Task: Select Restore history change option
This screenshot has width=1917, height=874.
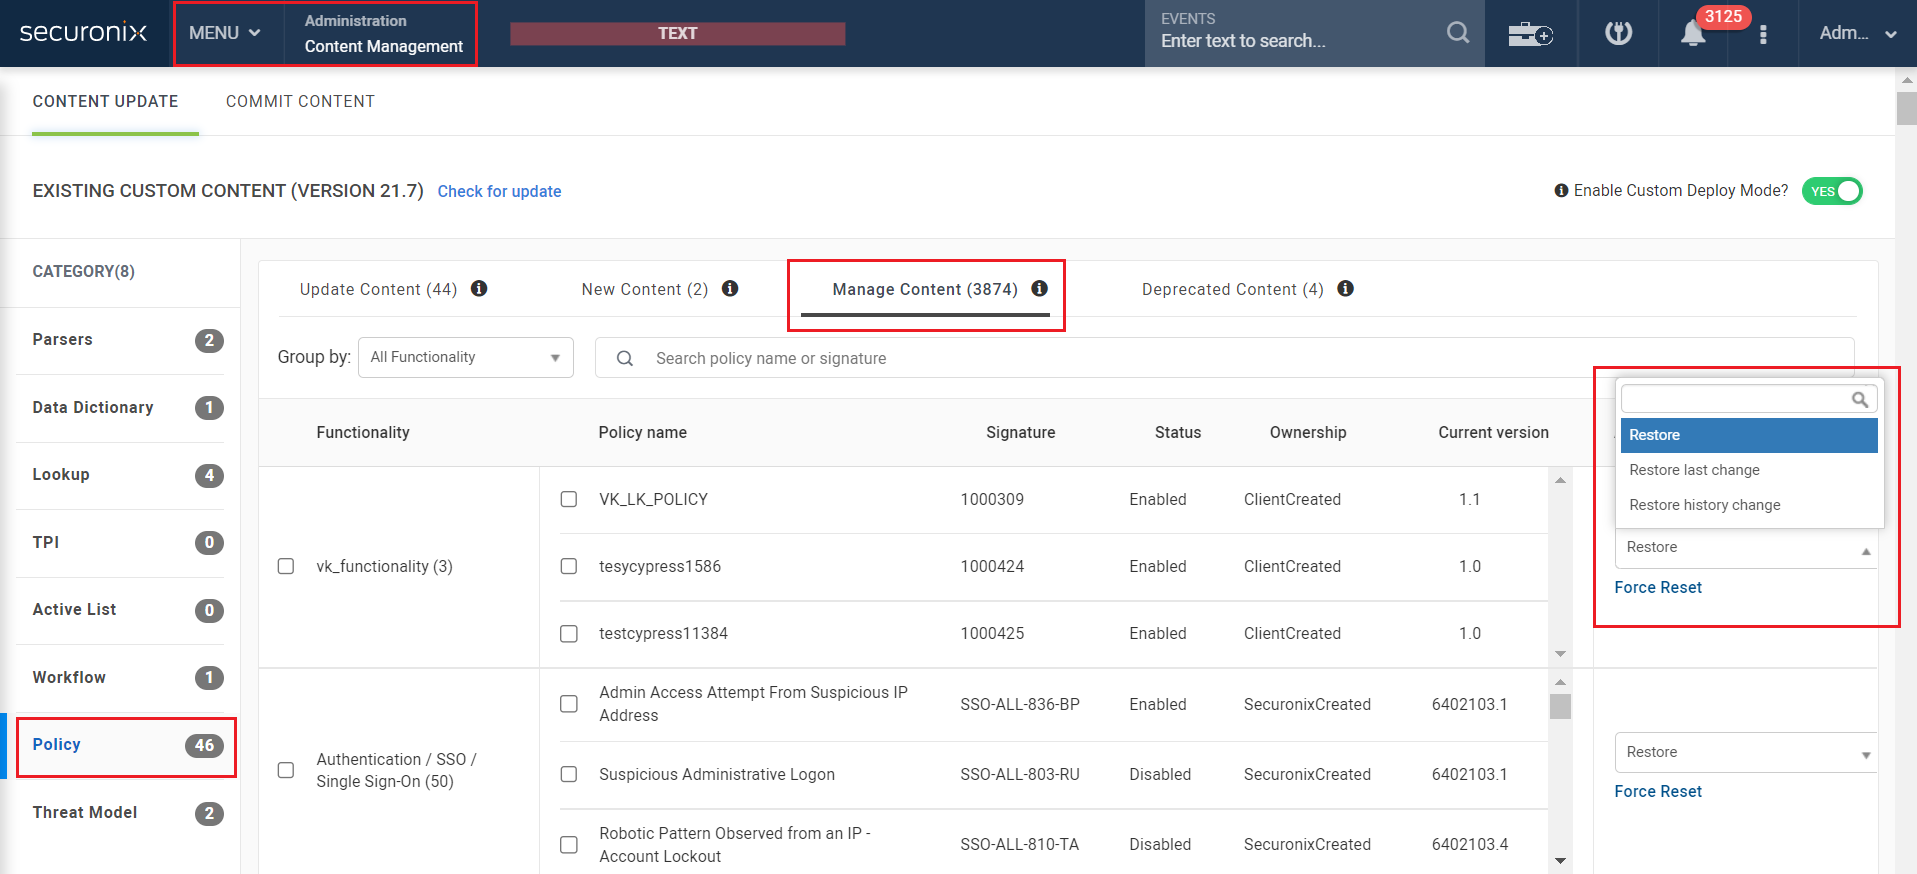Action: tap(1749, 505)
